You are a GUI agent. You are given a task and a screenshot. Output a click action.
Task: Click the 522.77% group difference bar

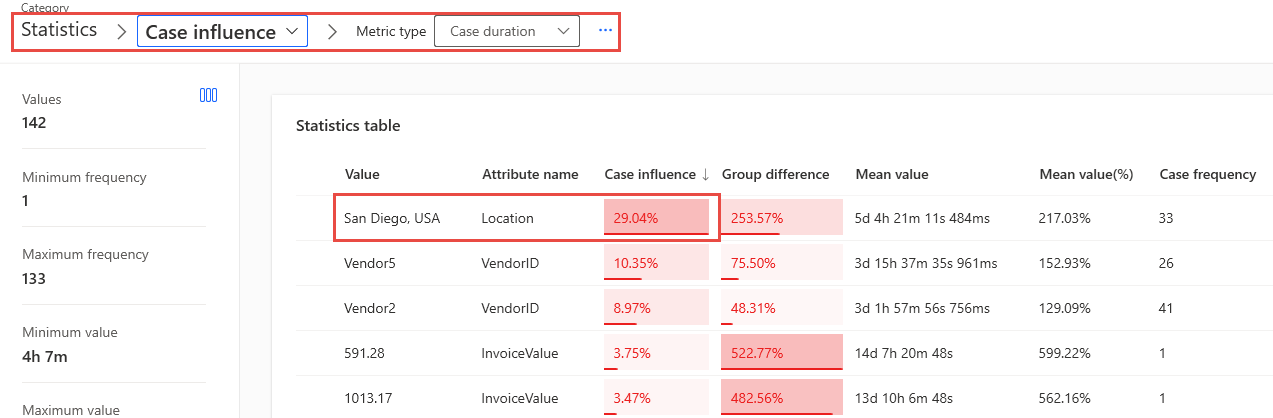coord(781,354)
